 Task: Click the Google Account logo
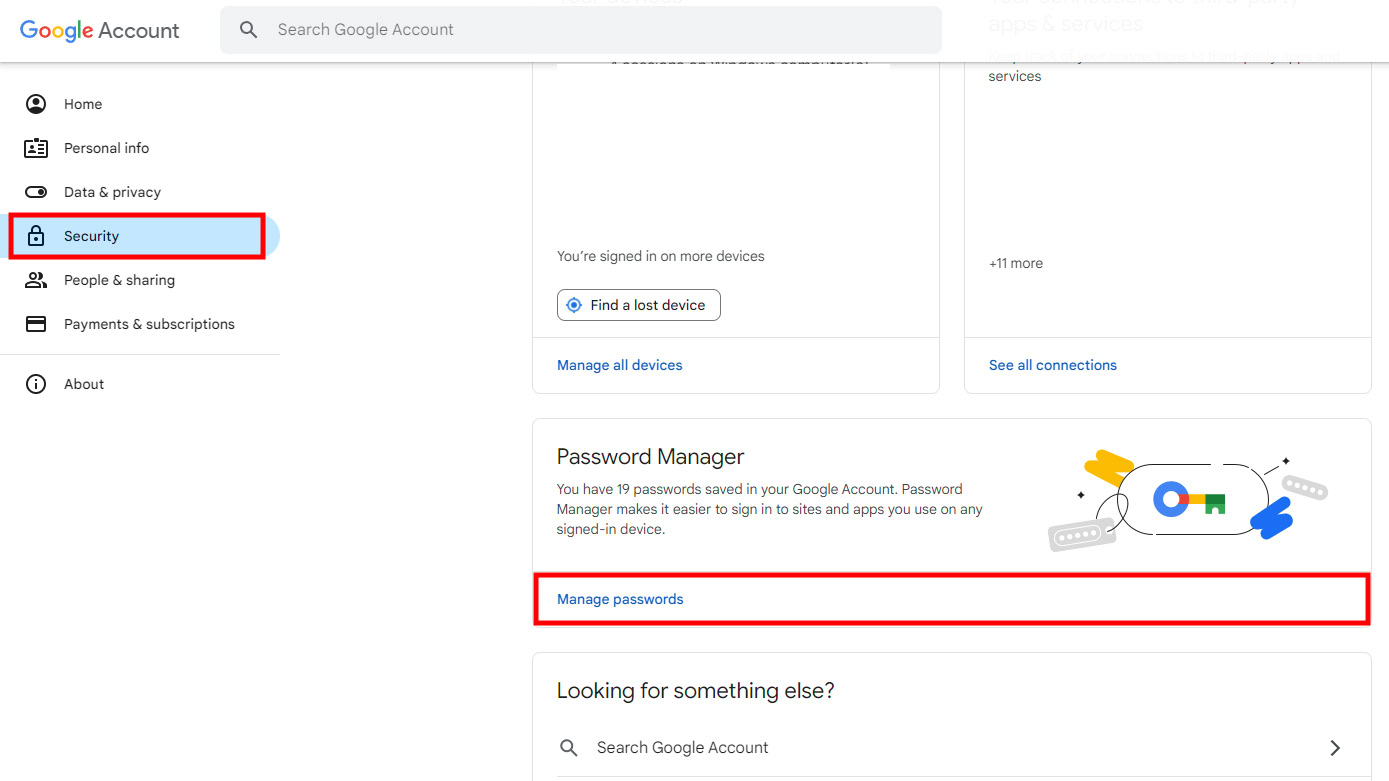click(100, 30)
